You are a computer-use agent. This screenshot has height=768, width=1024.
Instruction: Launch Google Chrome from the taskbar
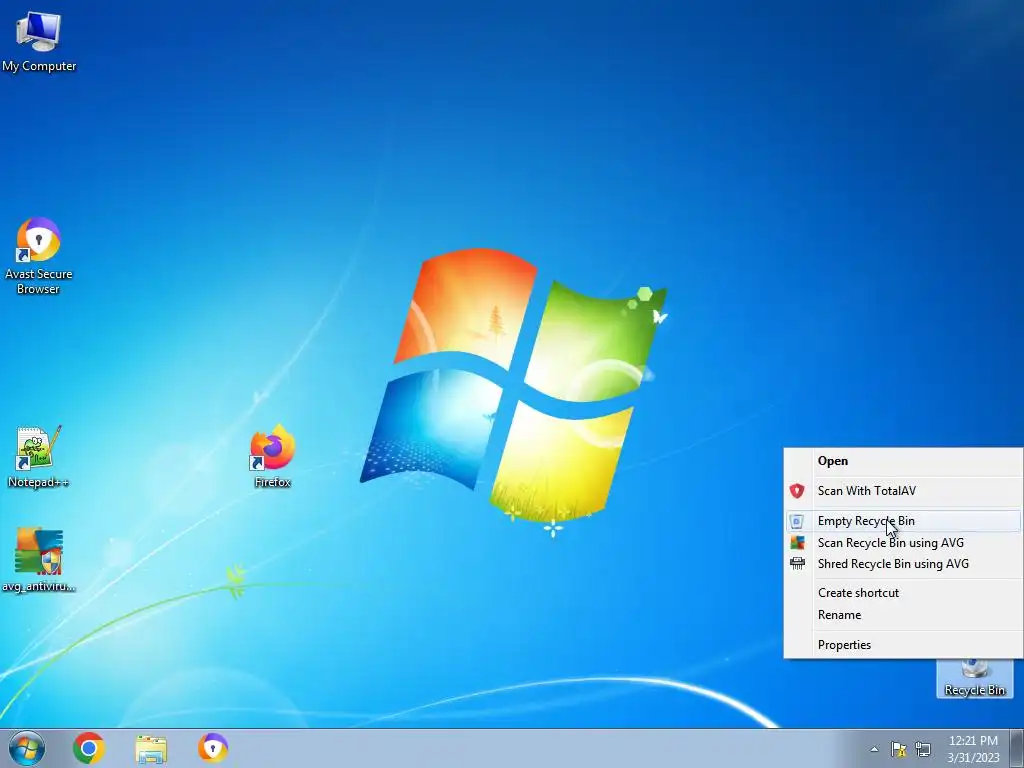(89, 748)
